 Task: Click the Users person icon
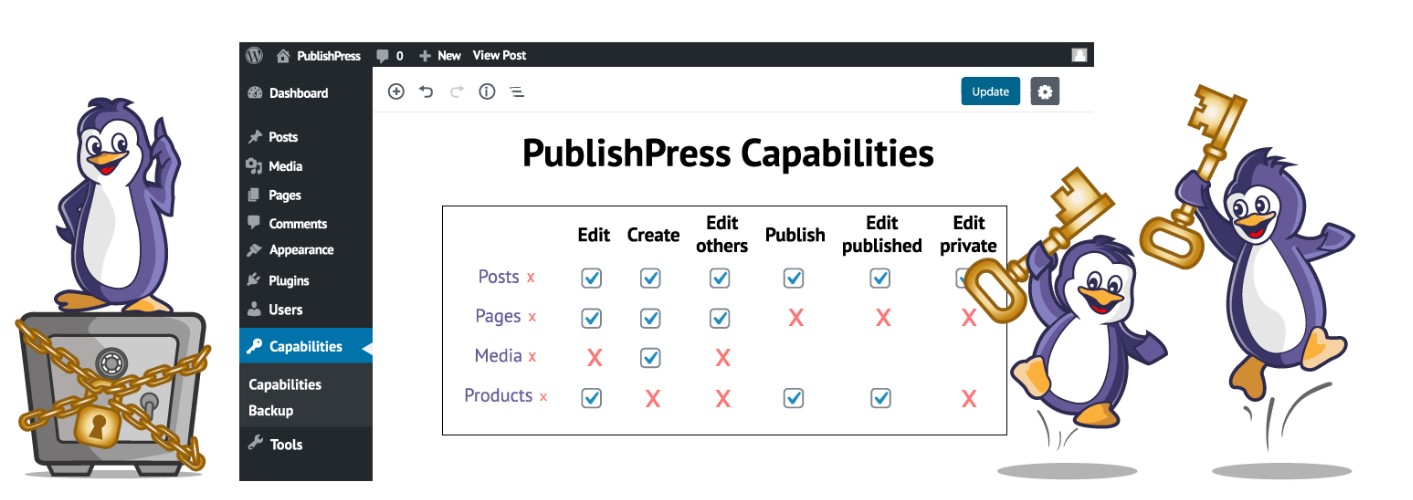point(254,310)
